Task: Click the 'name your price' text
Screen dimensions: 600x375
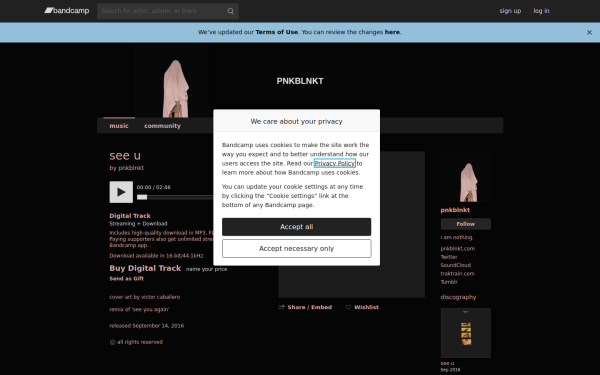Action: pos(206,269)
